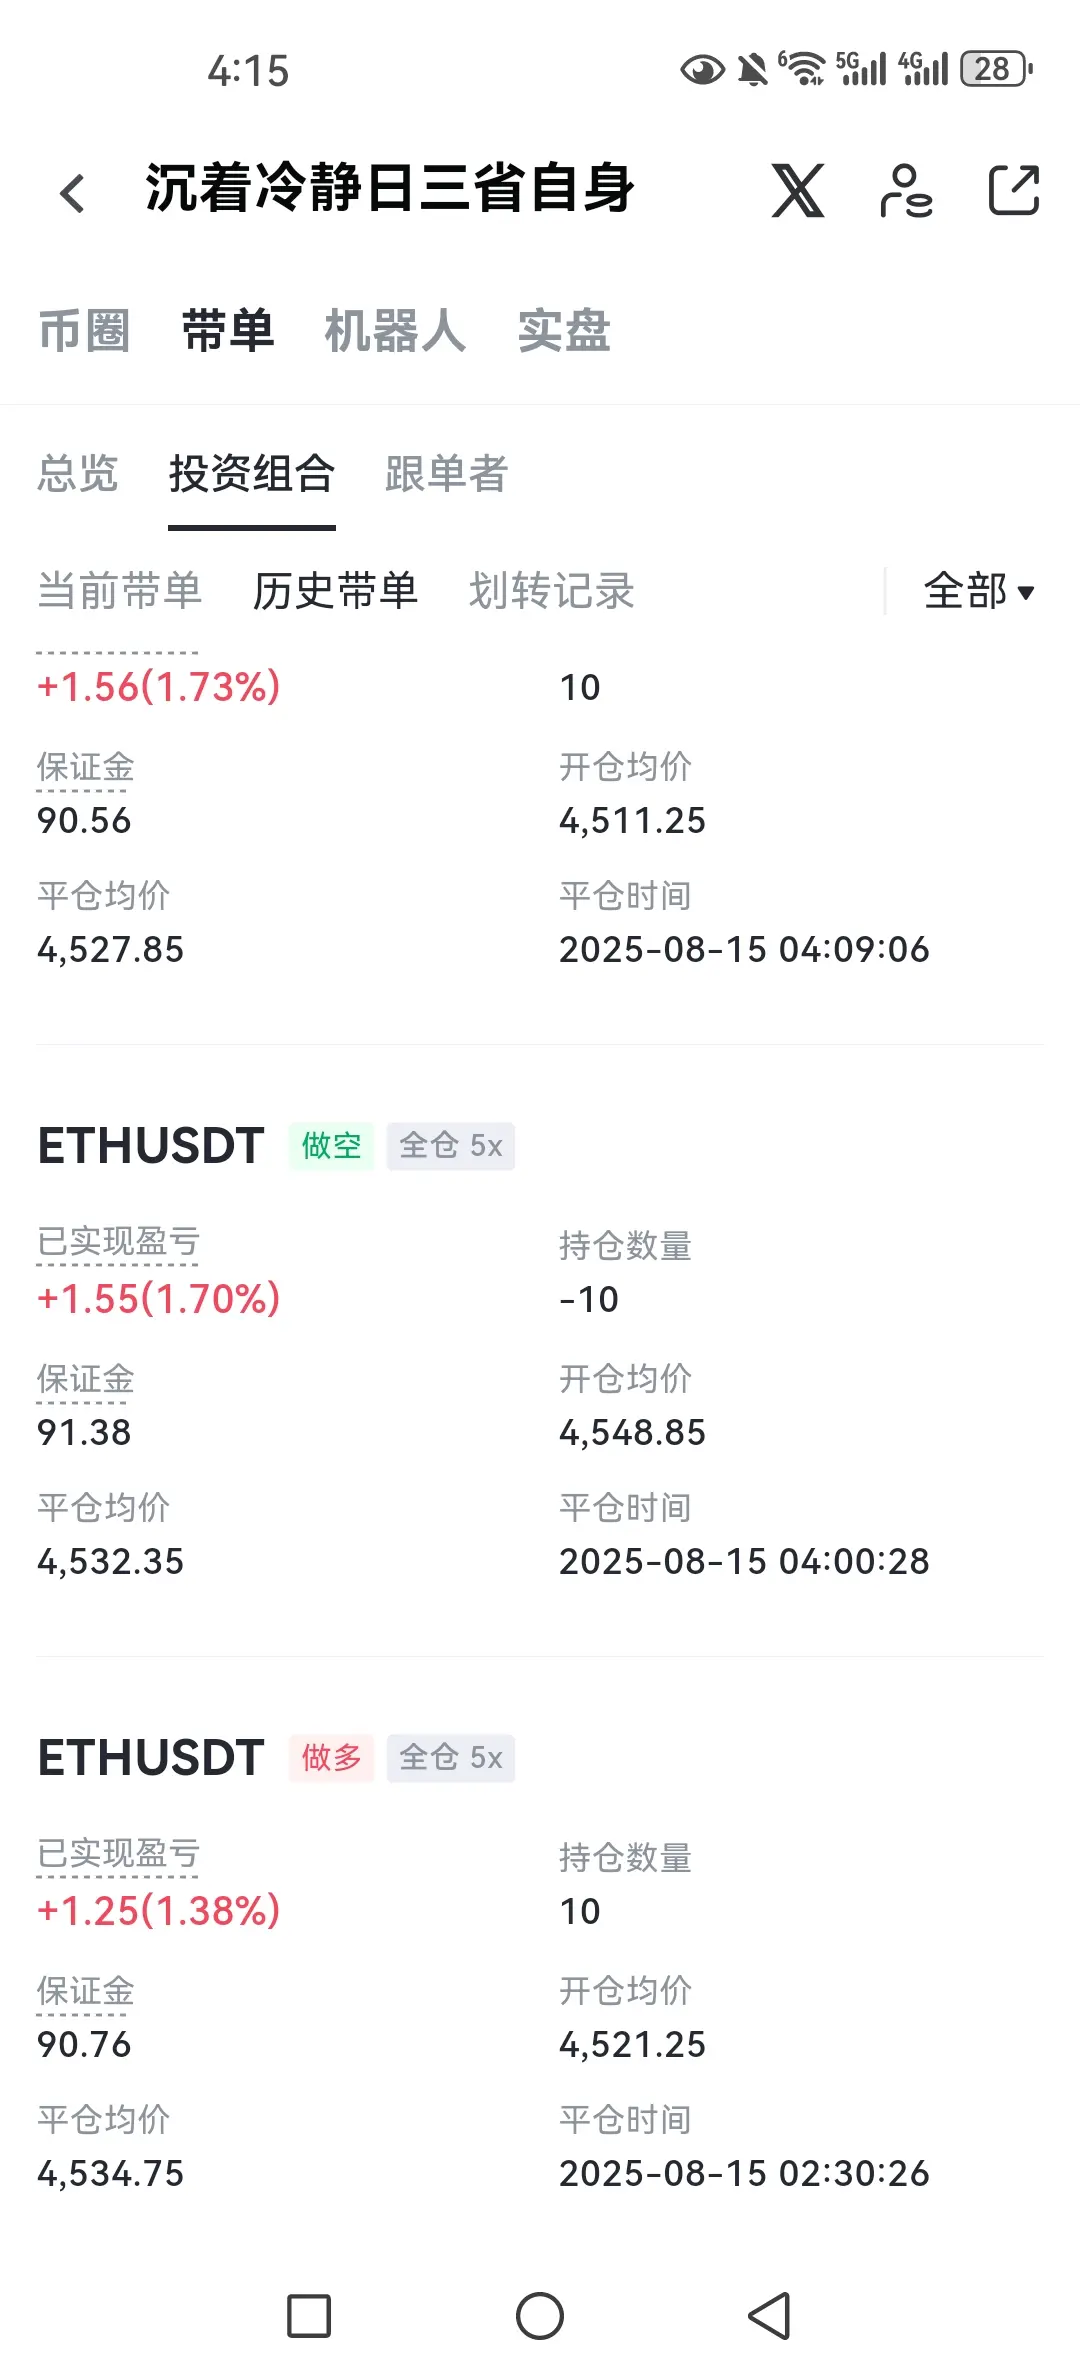Expand the 全部 filter dropdown
Screen dimensions: 1080x2376
pos(978,591)
